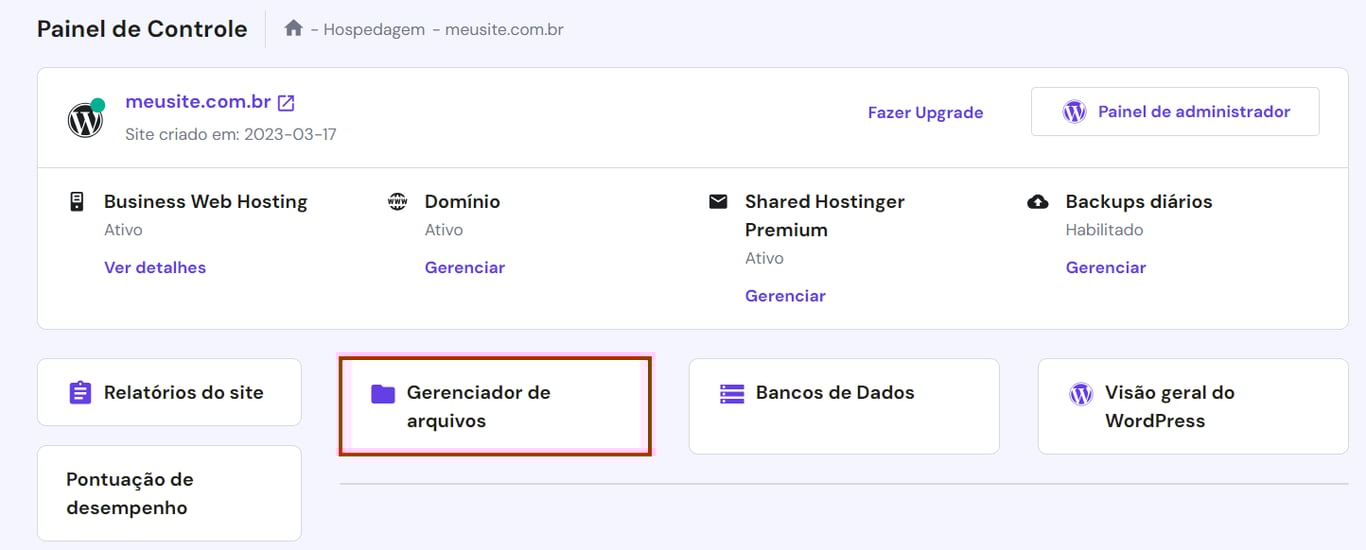Click the home icon in breadcrumb

(293, 28)
